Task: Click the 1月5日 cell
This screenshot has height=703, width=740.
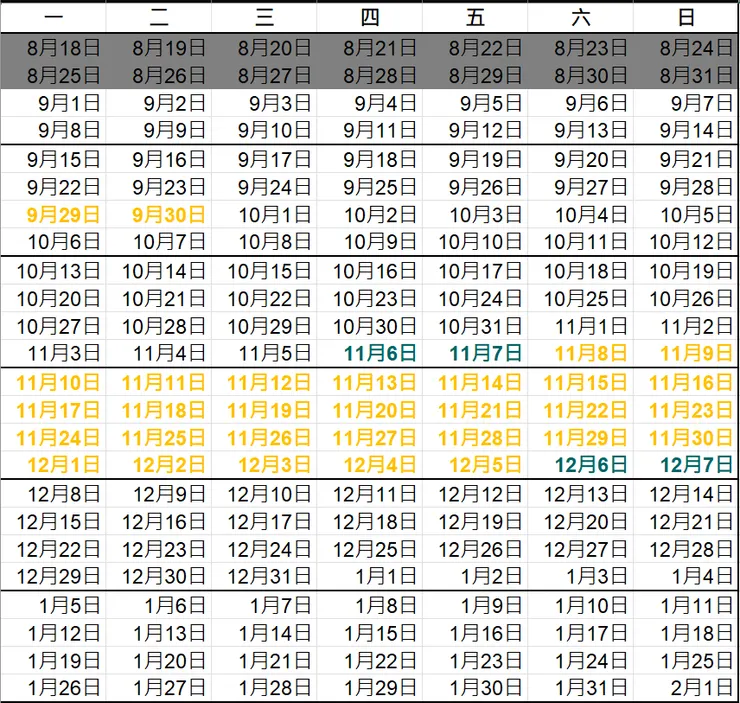Action: (53, 606)
